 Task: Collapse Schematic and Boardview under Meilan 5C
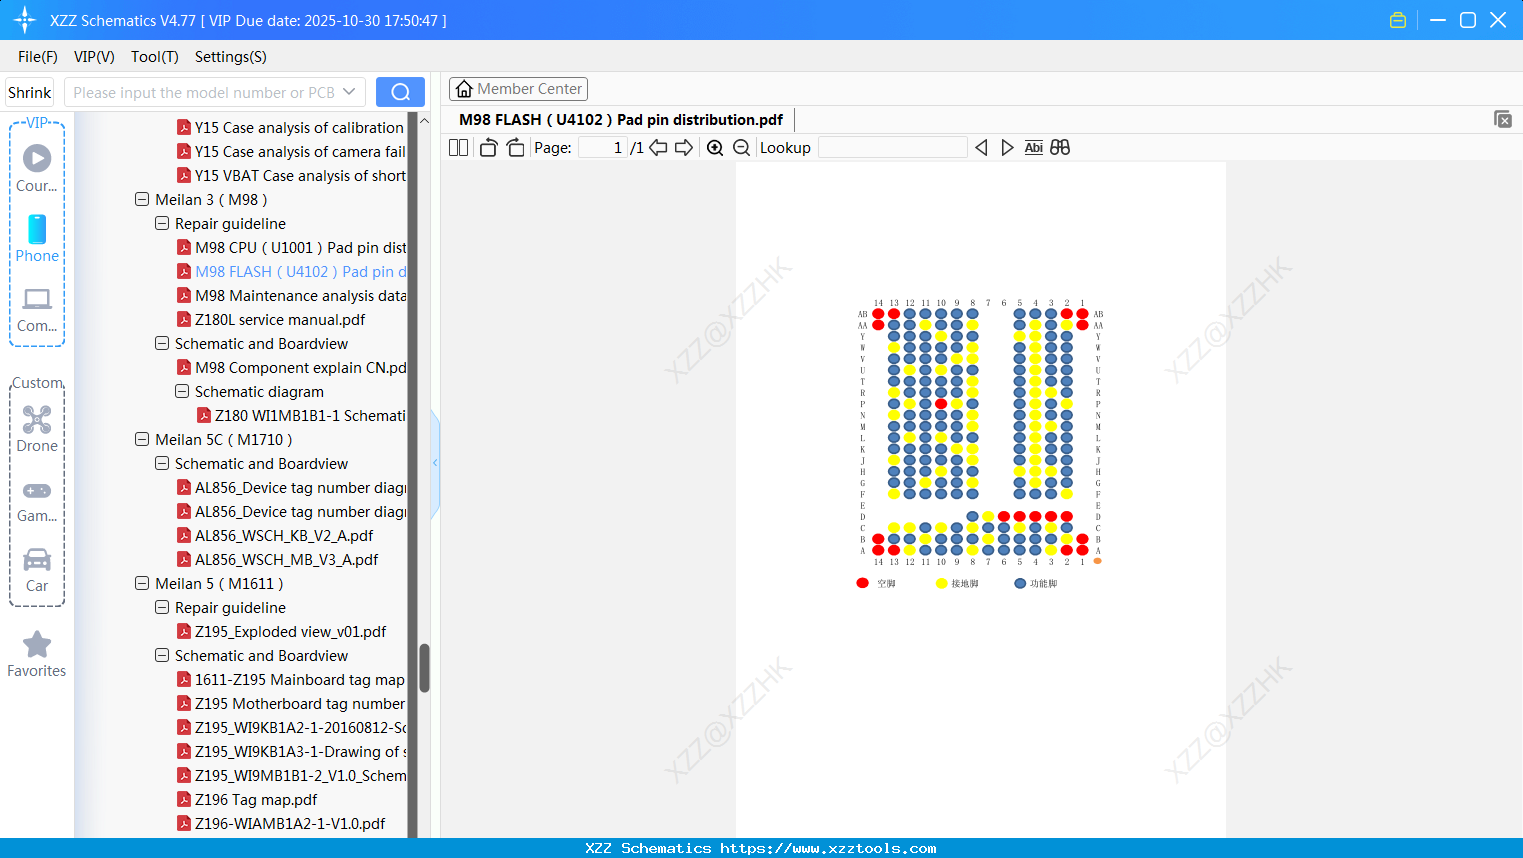coord(162,464)
